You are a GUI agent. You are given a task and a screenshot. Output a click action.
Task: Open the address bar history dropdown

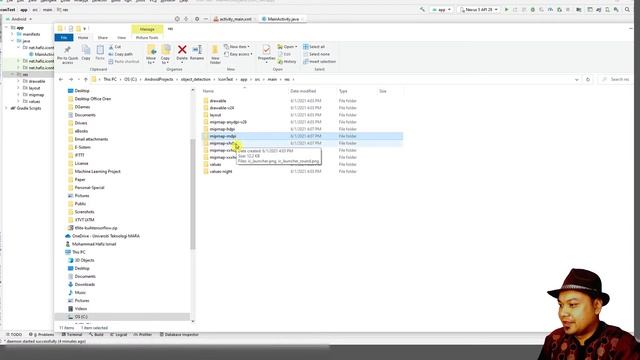[577, 80]
